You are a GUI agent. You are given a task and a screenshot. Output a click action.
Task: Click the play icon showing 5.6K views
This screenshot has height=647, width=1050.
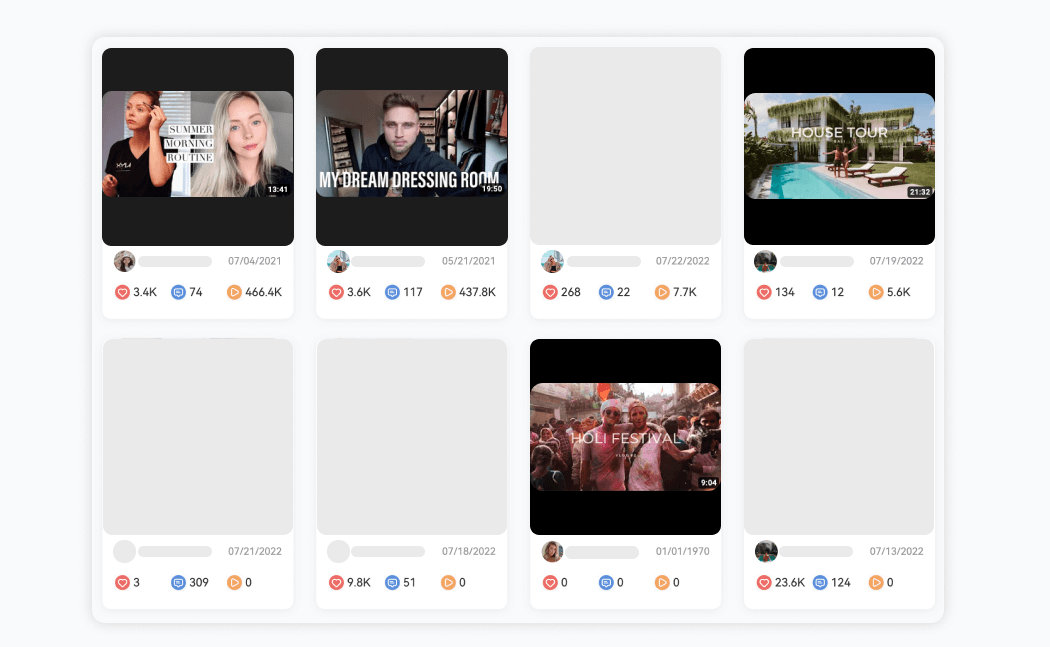(x=876, y=292)
